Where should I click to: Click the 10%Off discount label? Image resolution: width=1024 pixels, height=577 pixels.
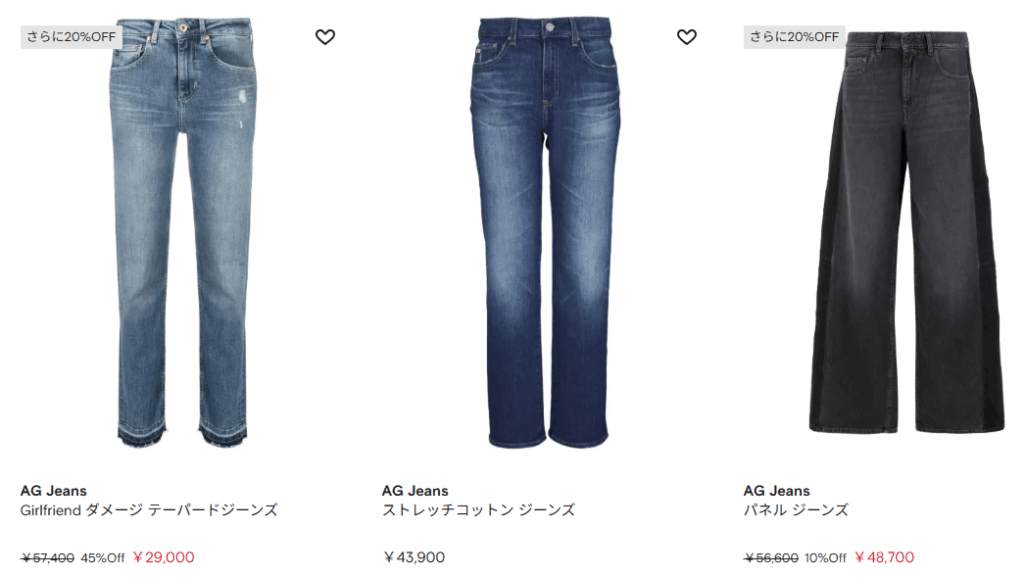(x=825, y=558)
